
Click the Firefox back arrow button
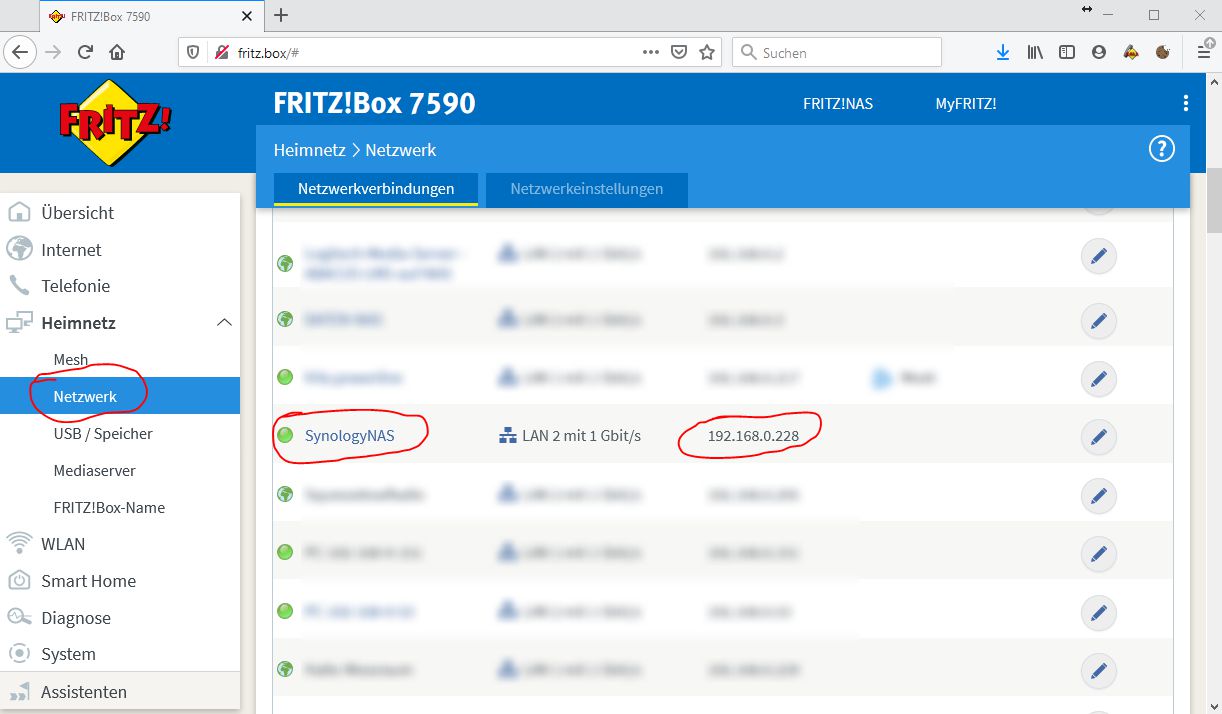tap(21, 53)
